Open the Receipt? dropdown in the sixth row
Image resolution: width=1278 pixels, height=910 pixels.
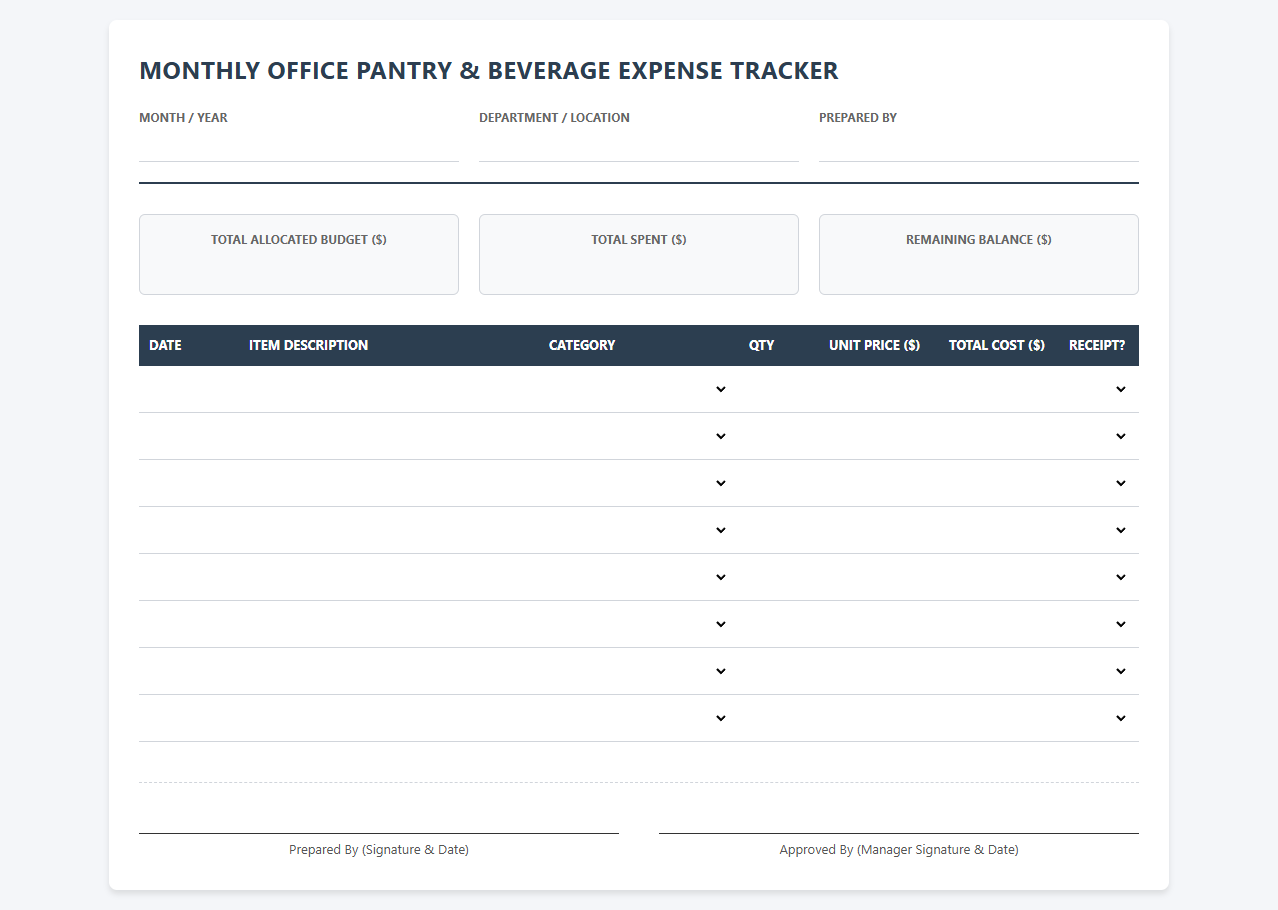tap(1099, 624)
